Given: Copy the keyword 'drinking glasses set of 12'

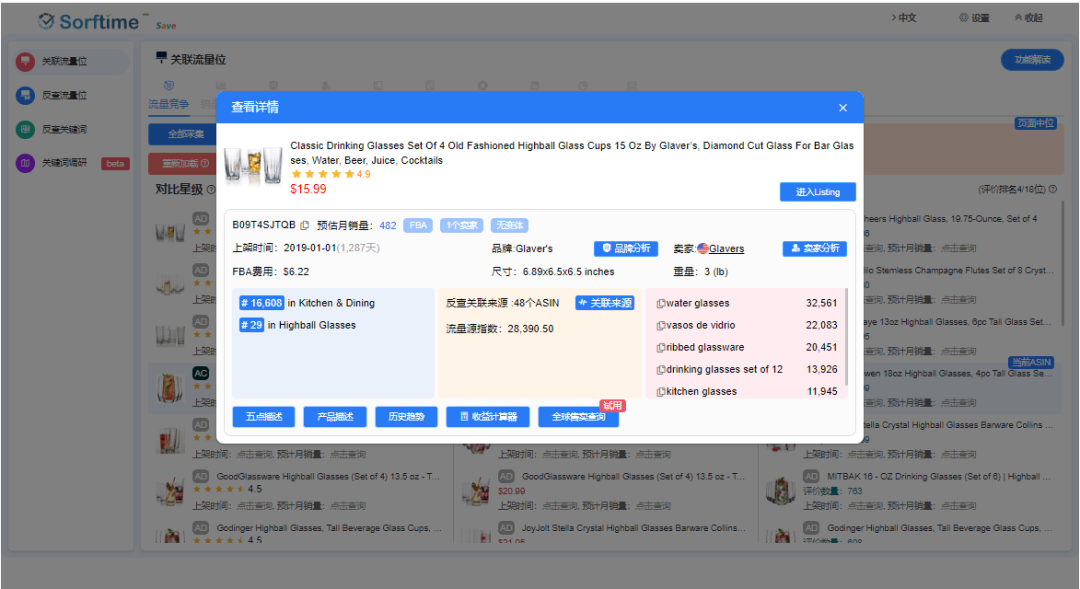Looking at the screenshot, I should pyautogui.click(x=661, y=369).
